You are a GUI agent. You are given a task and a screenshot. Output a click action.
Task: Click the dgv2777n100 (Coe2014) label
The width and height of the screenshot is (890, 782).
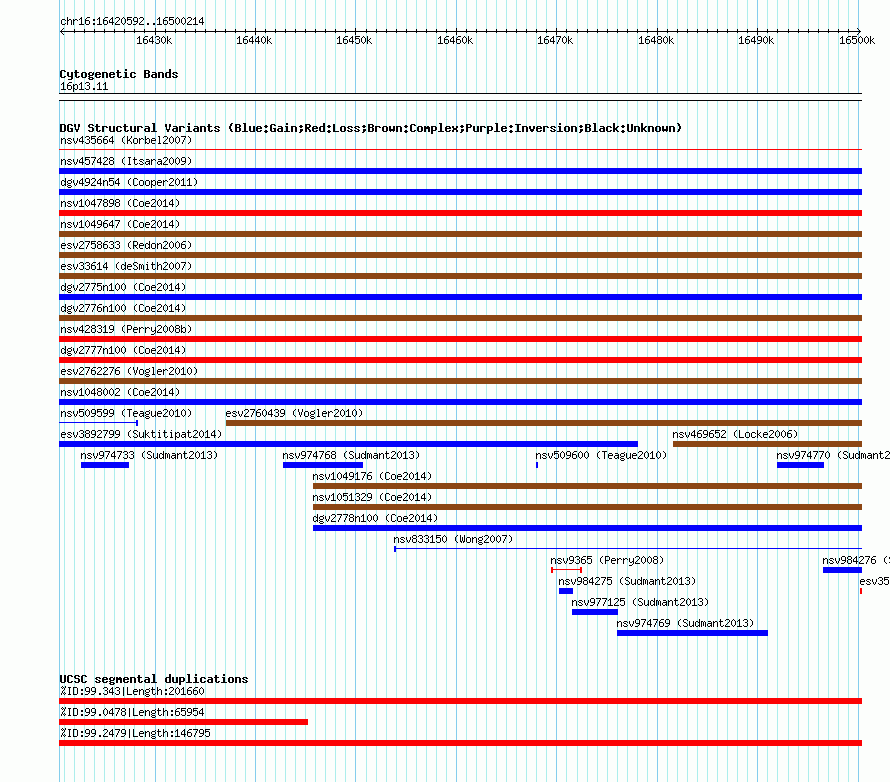pyautogui.click(x=123, y=350)
